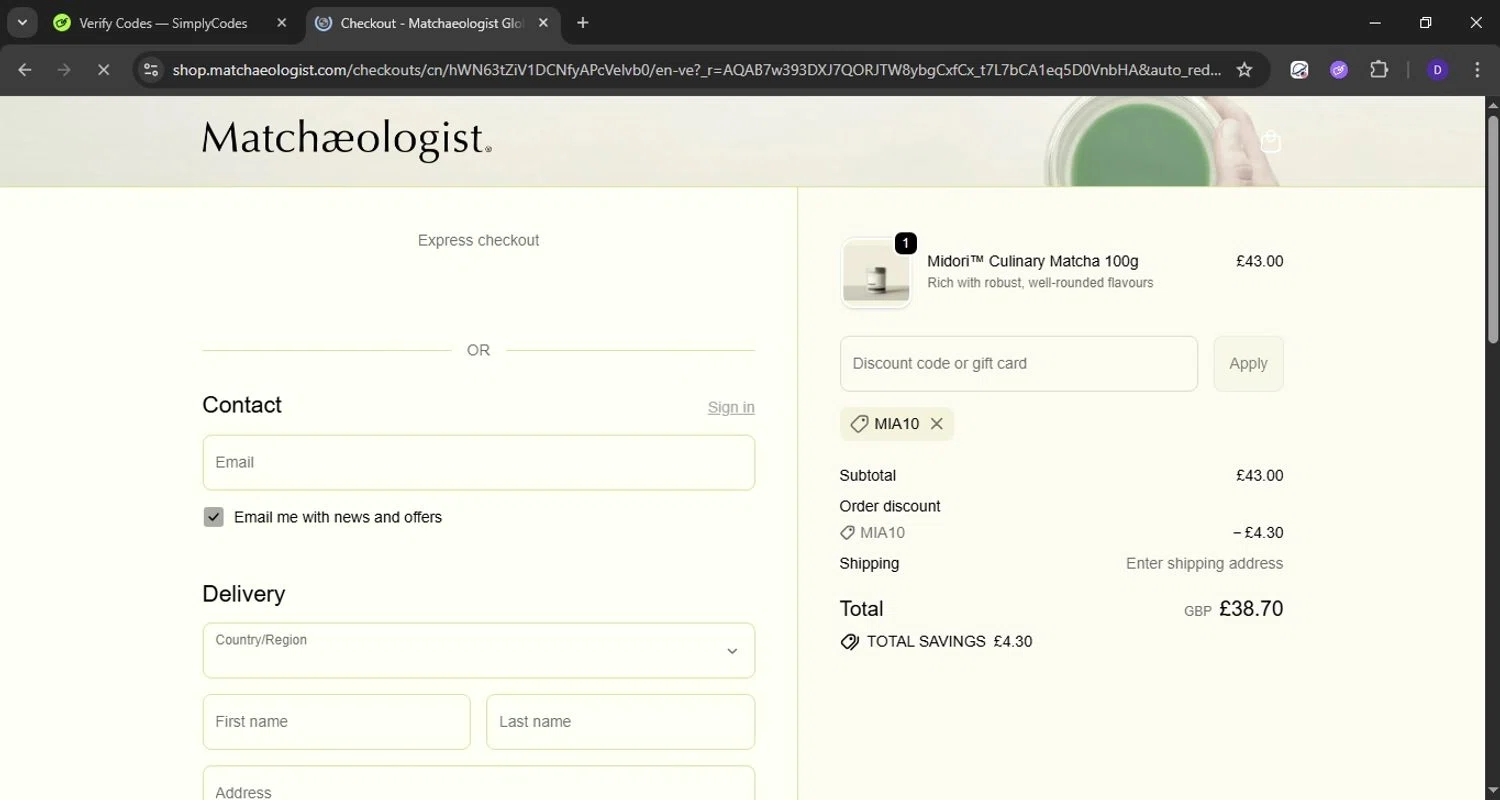Image resolution: width=1500 pixels, height=800 pixels.
Task: Restore down the Chrome window
Action: tap(1426, 22)
